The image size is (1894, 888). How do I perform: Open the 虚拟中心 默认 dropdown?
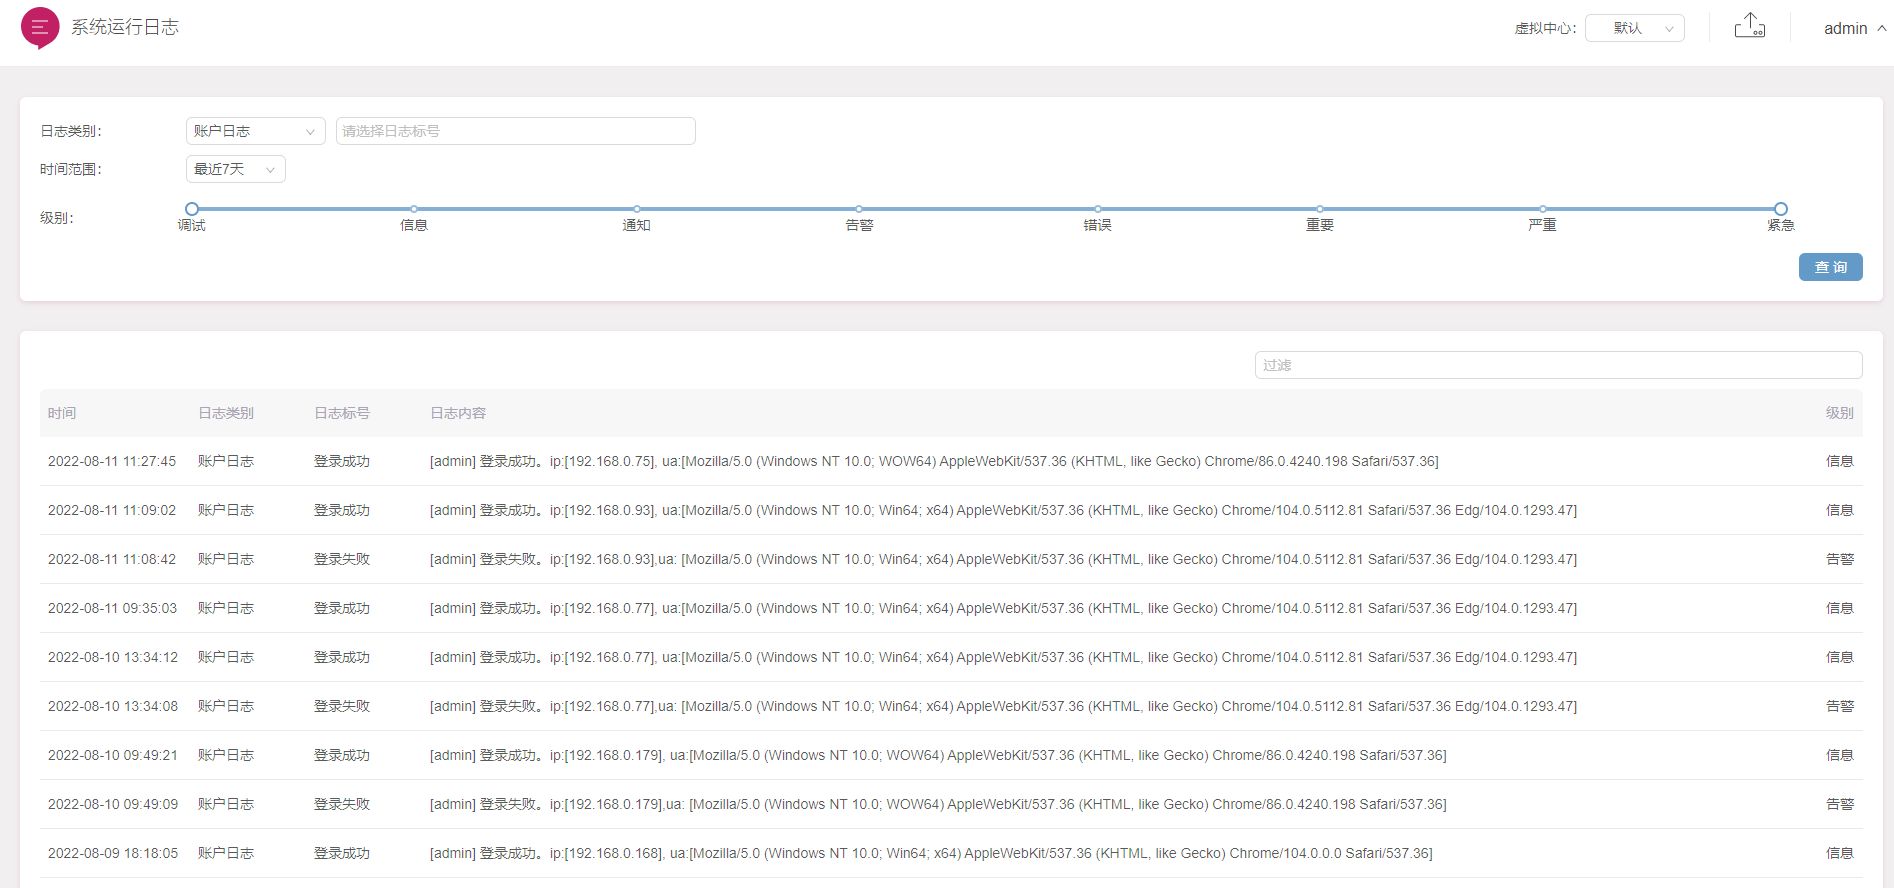pos(1635,28)
